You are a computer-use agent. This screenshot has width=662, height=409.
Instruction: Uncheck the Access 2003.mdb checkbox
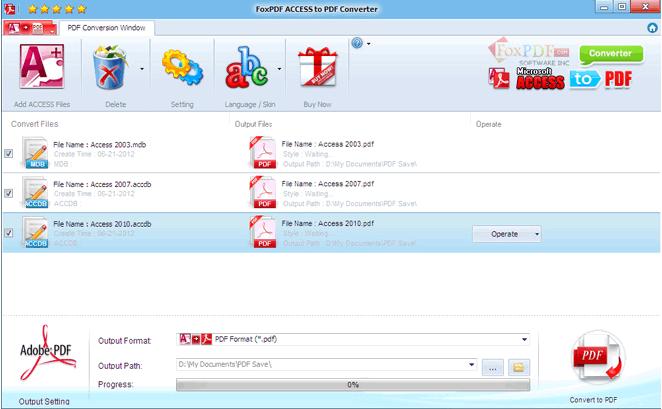(8, 154)
